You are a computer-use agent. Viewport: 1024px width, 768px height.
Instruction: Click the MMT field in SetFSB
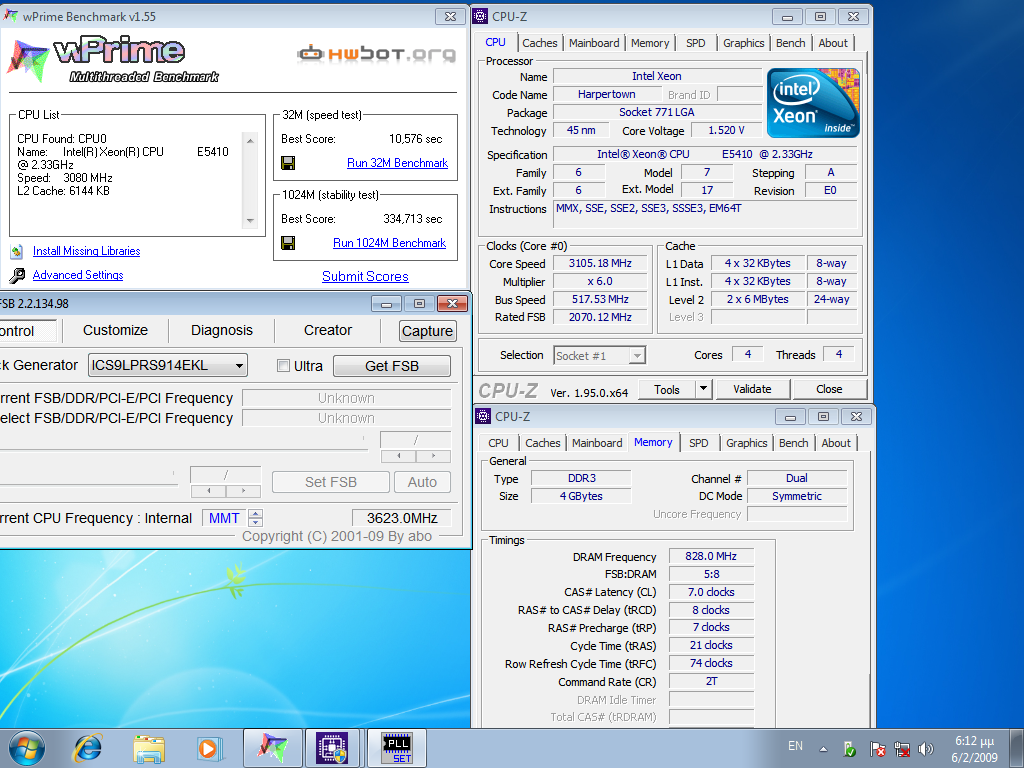pos(224,518)
